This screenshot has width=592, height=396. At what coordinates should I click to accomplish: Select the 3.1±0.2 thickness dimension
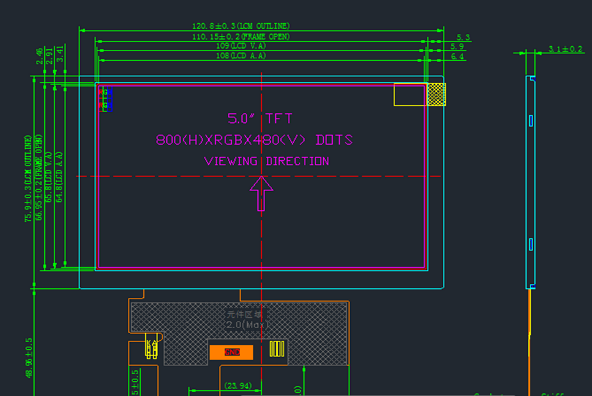(565, 49)
